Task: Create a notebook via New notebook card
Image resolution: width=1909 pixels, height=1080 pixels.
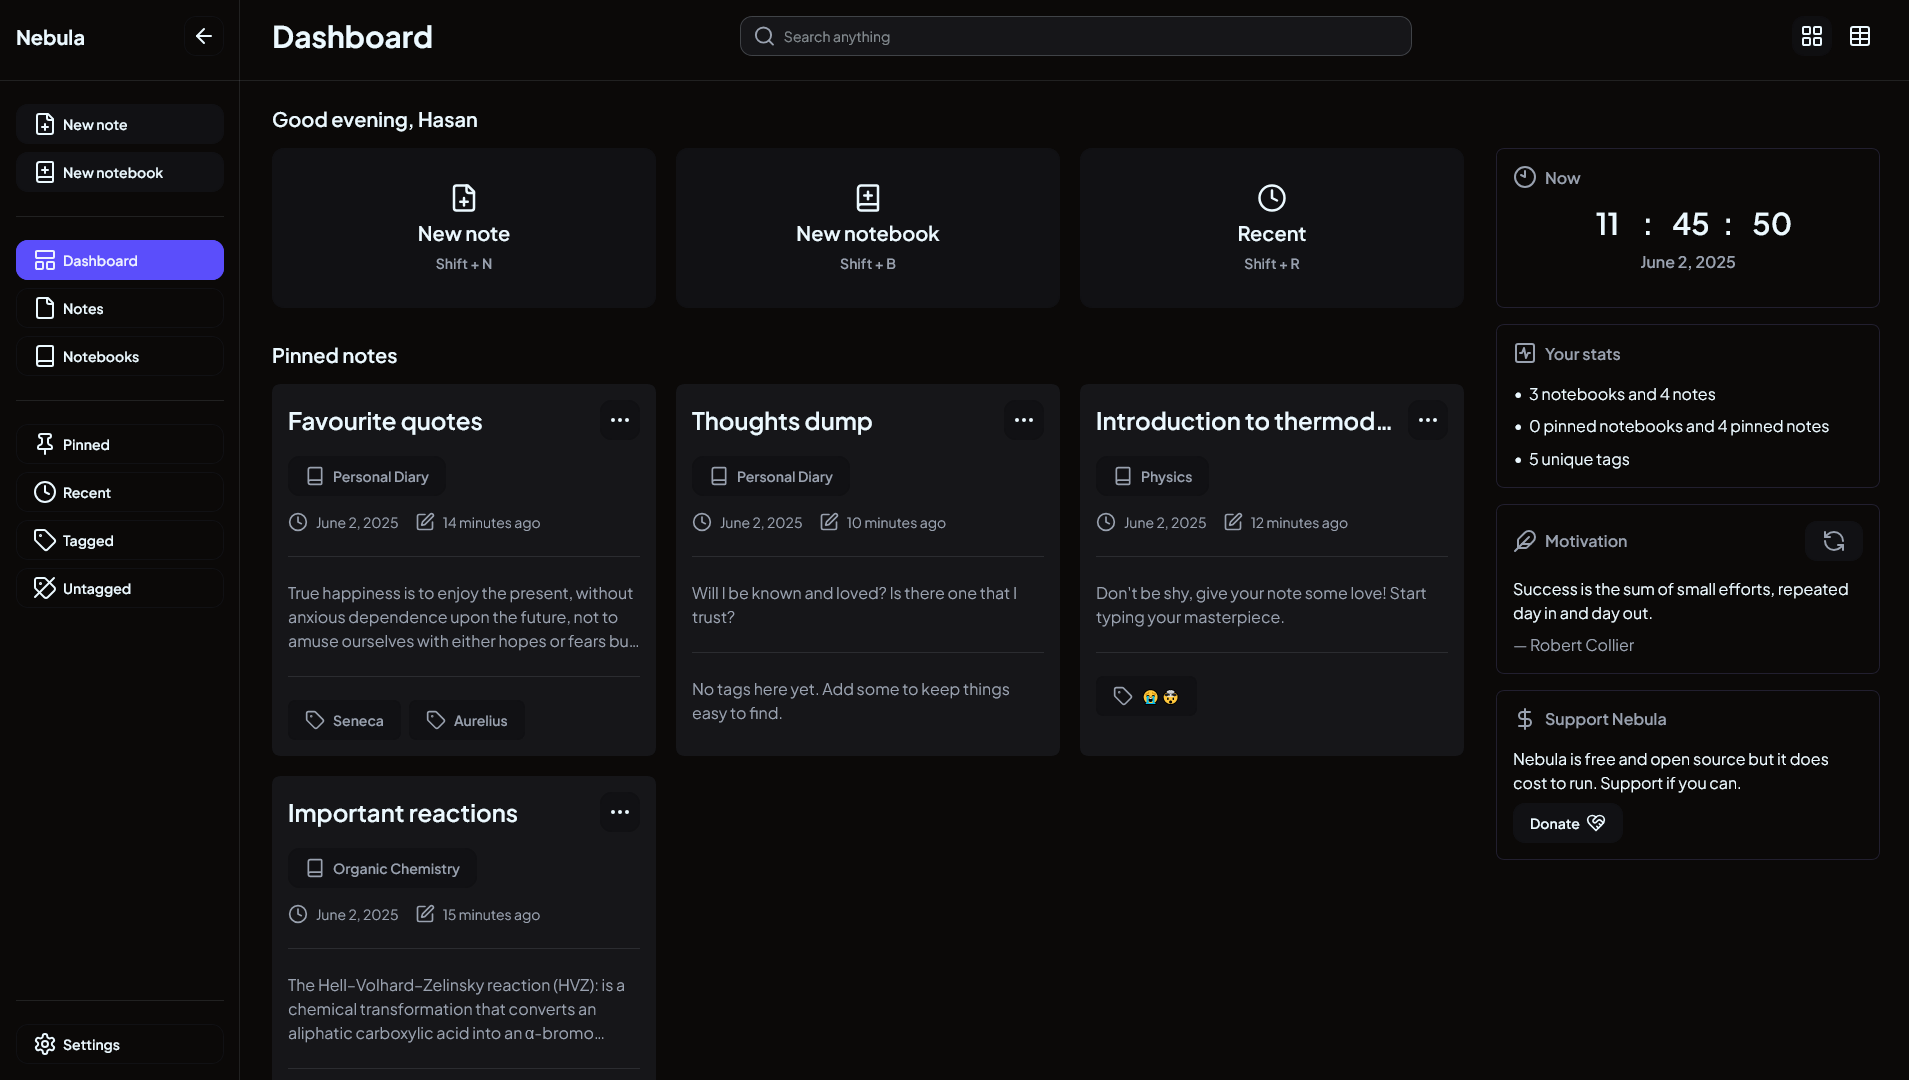Action: point(867,228)
